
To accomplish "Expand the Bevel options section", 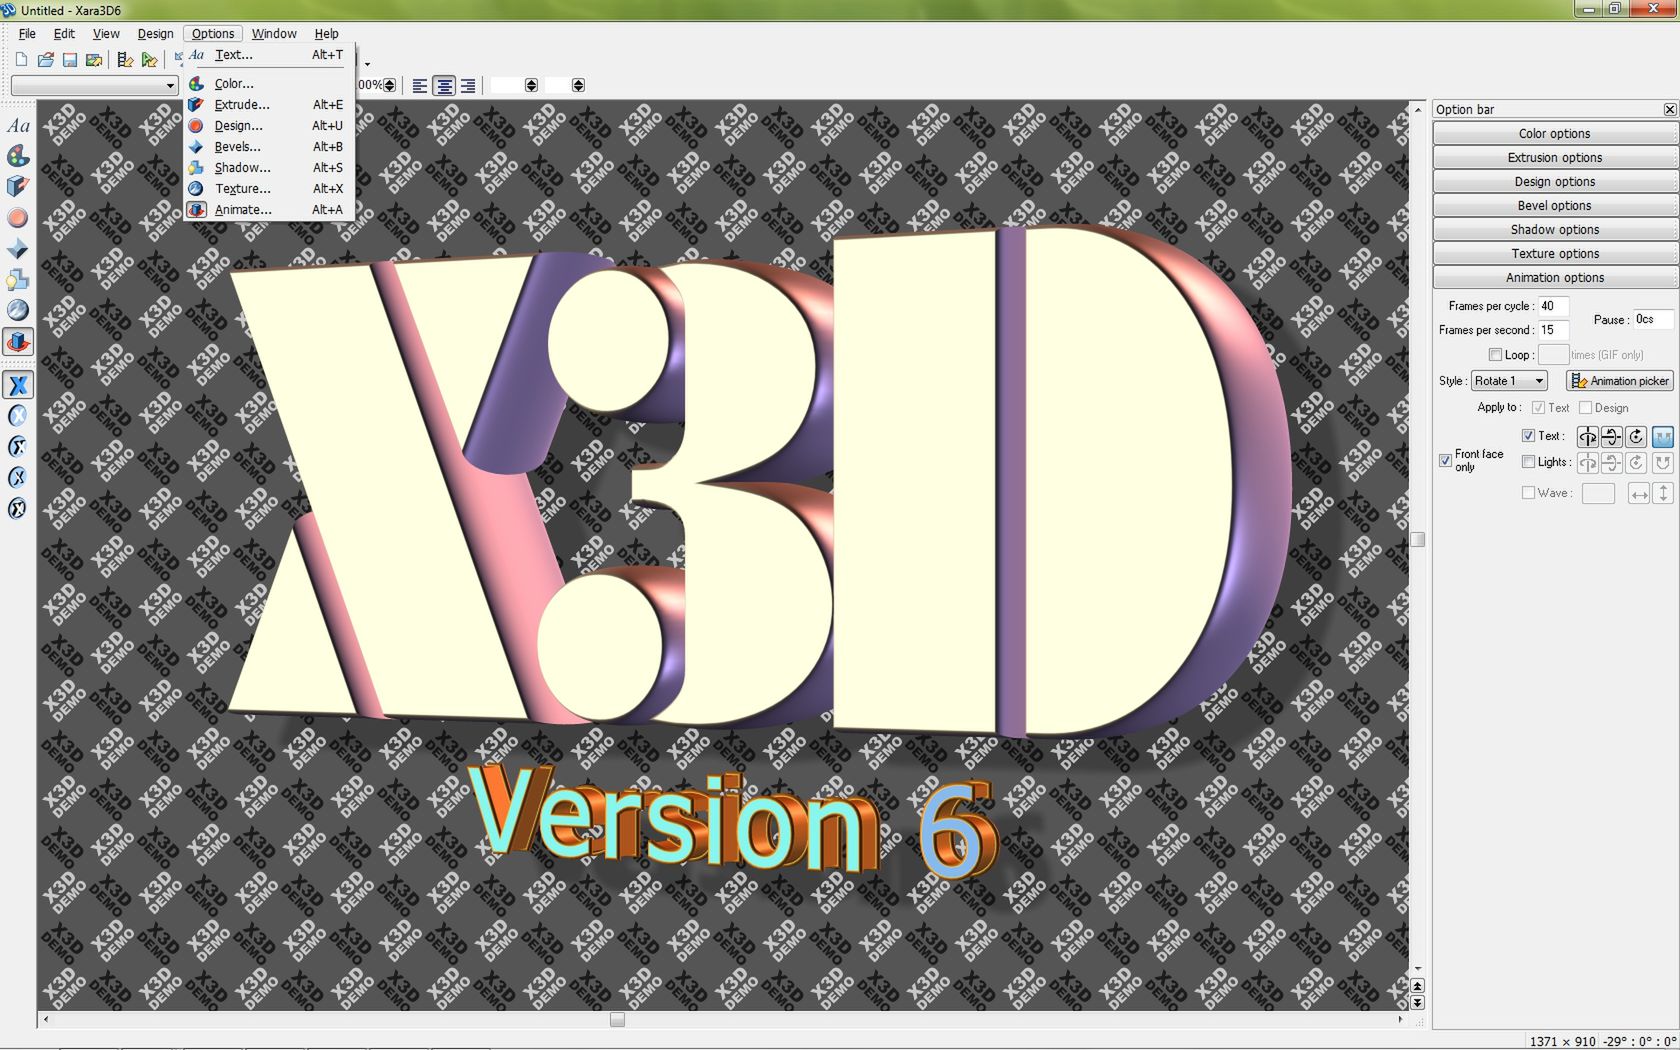I will 1555,206.
